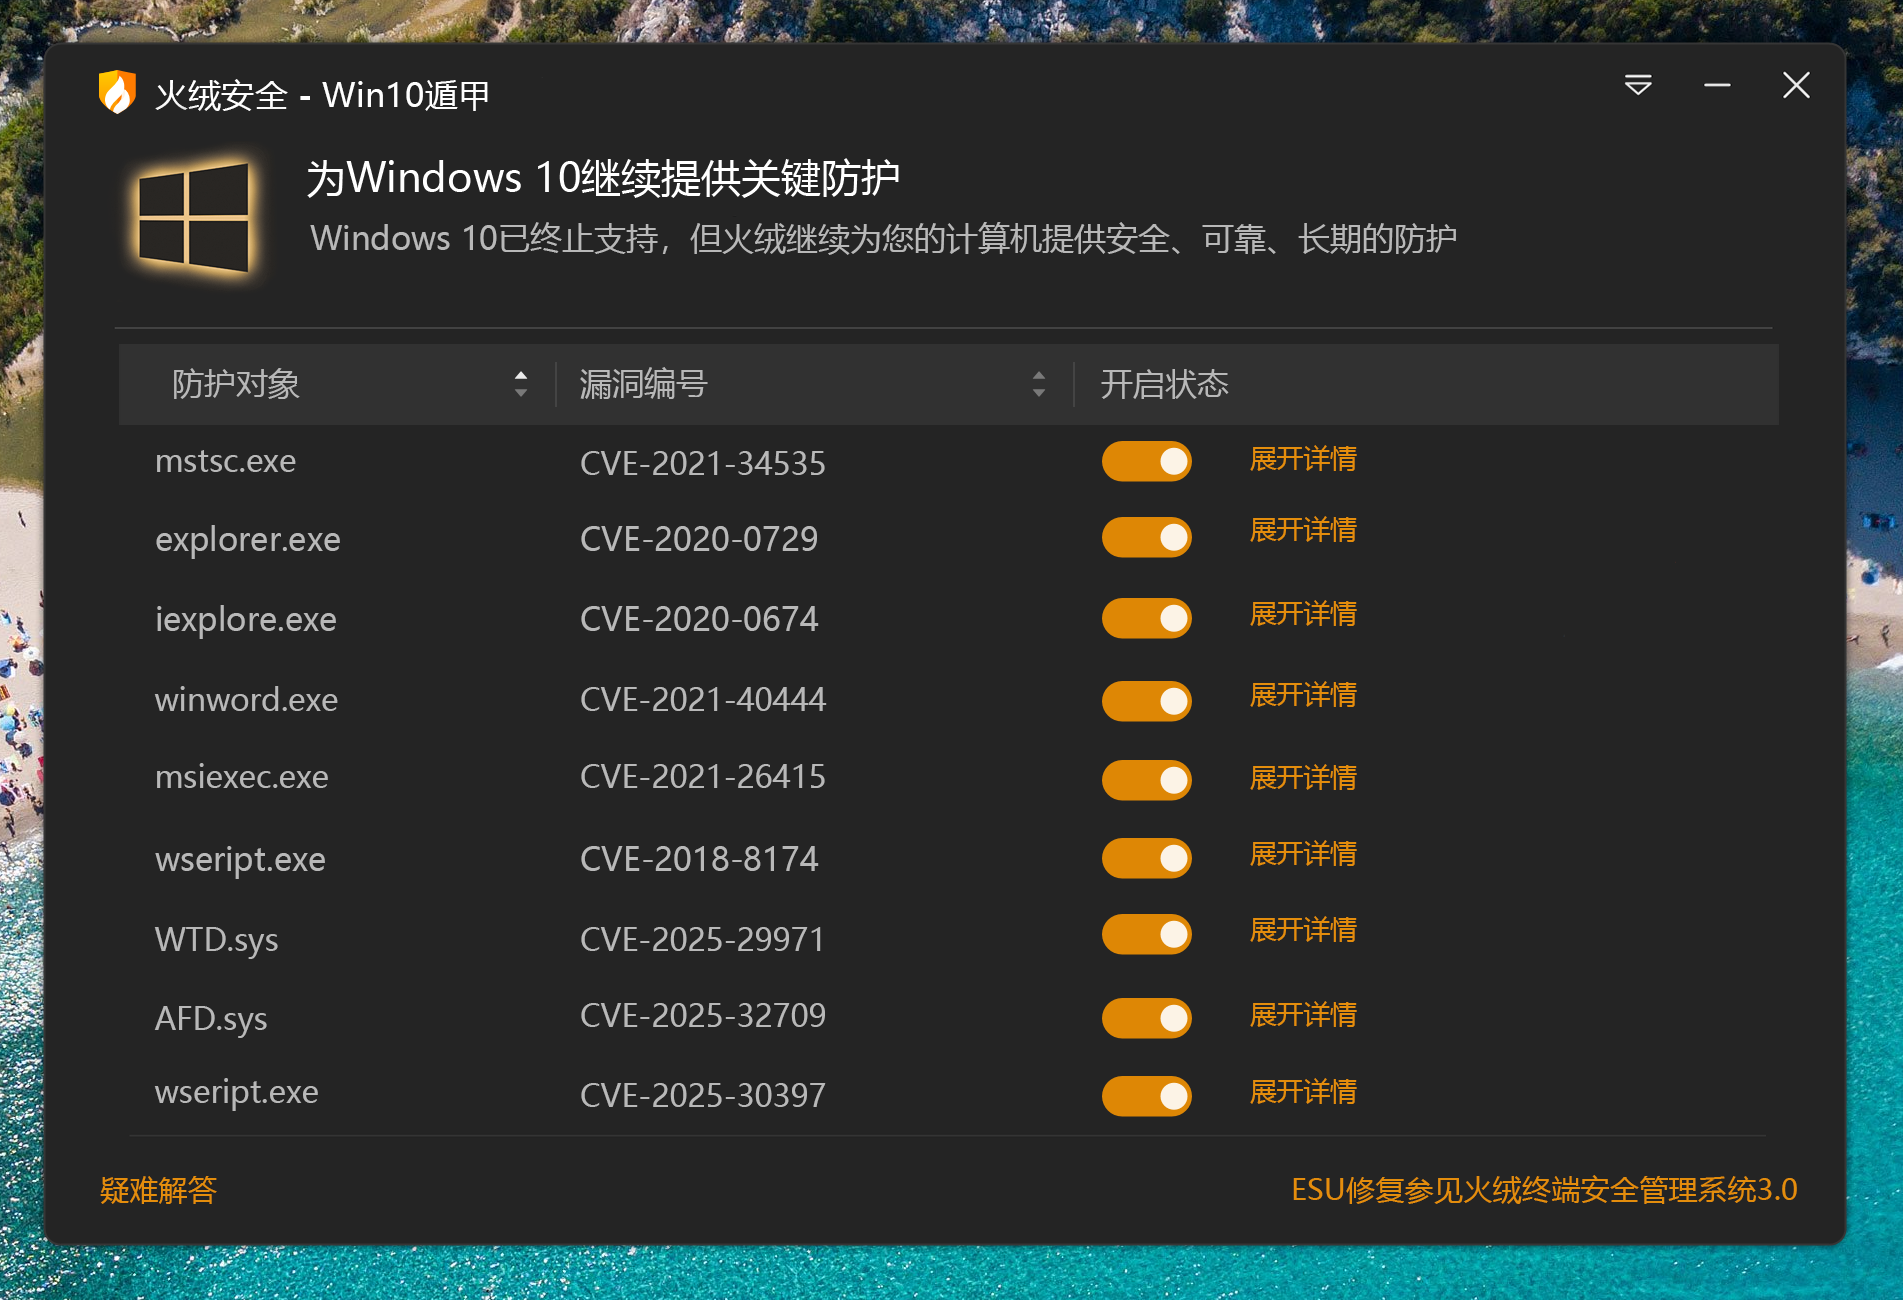This screenshot has width=1903, height=1300.
Task: Toggle protection for mstsc.exe
Action: tap(1147, 461)
